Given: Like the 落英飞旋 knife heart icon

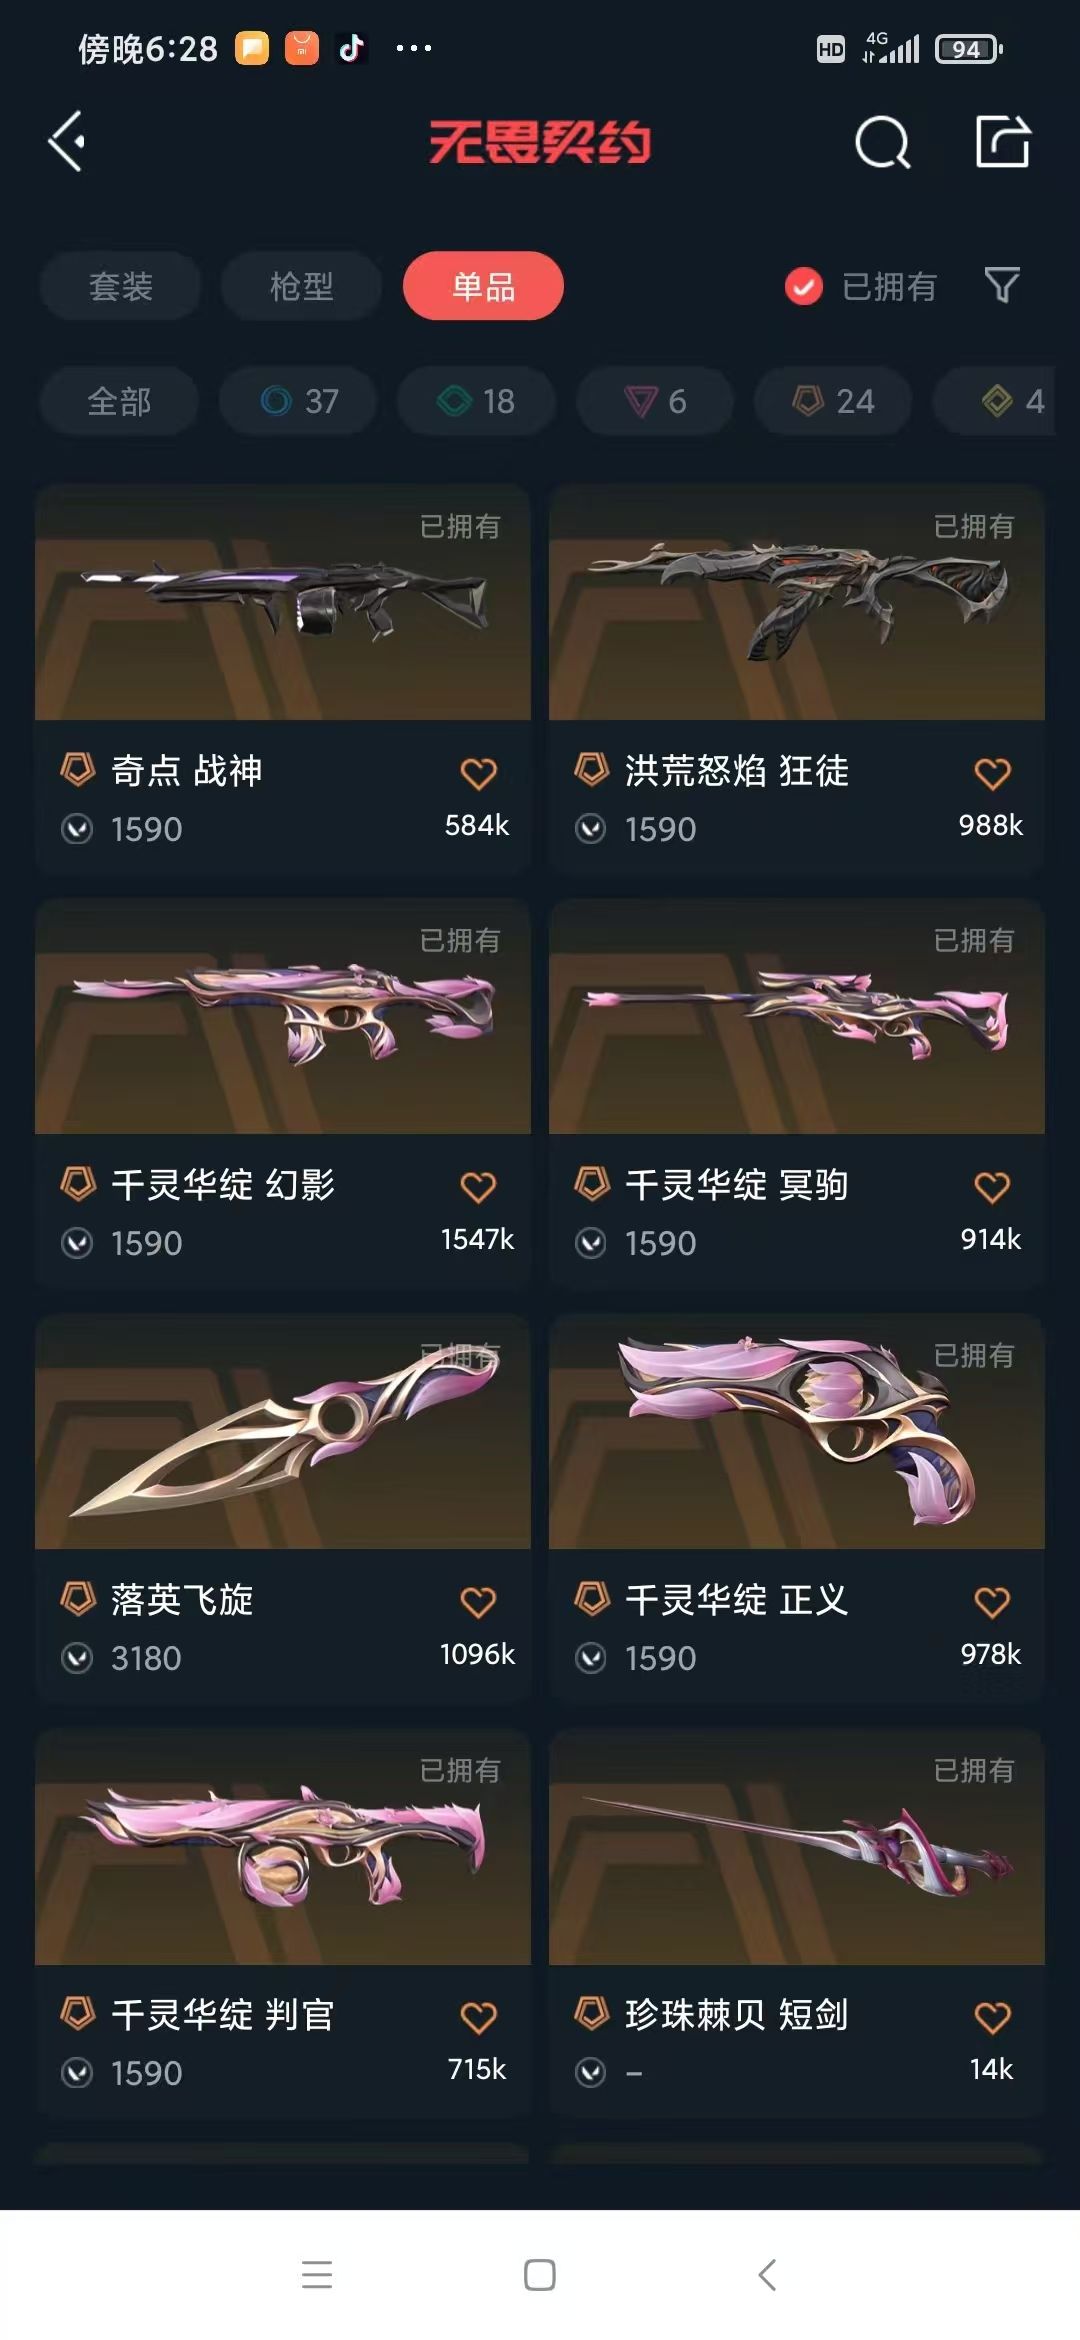Looking at the screenshot, I should click(478, 1602).
